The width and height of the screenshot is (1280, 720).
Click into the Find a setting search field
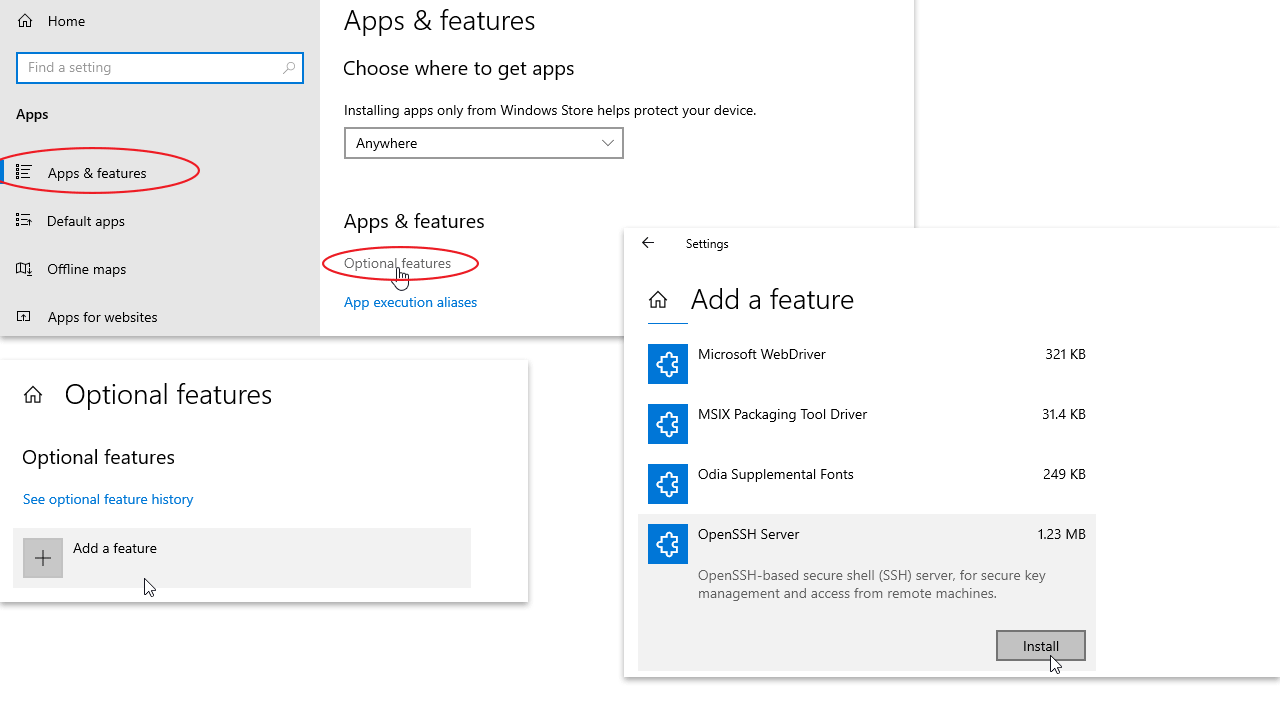150,67
